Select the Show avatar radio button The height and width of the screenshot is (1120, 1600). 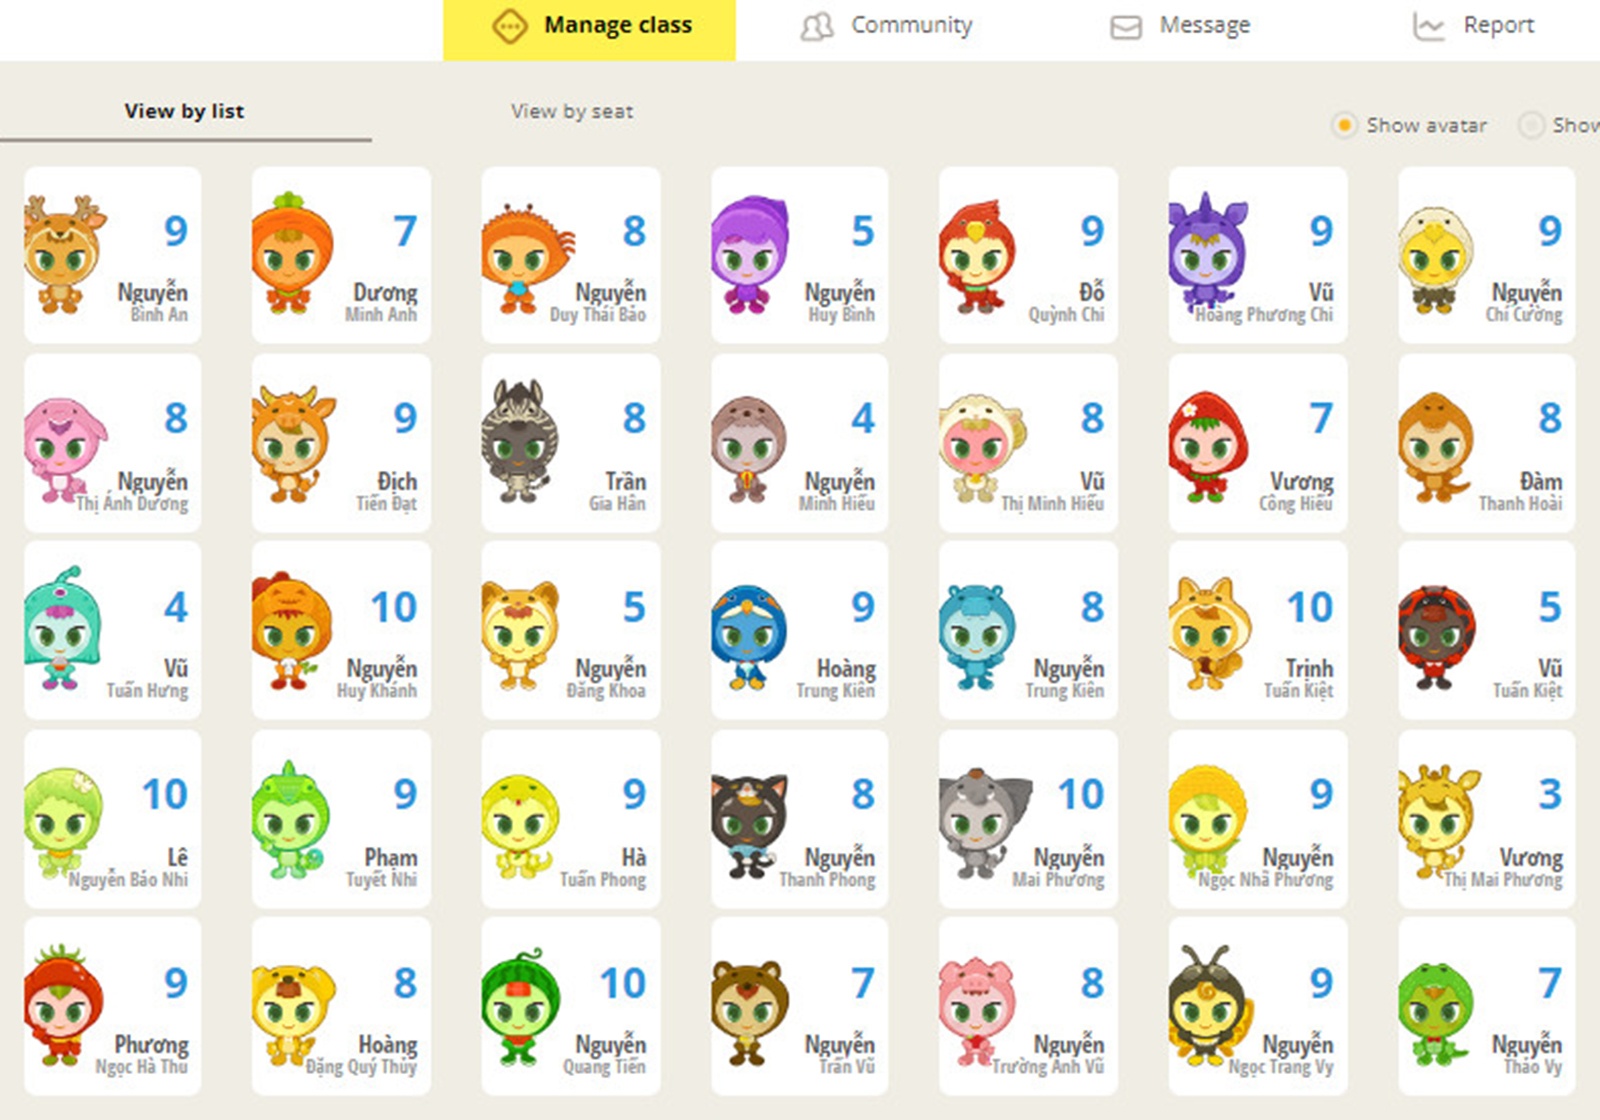1344,125
